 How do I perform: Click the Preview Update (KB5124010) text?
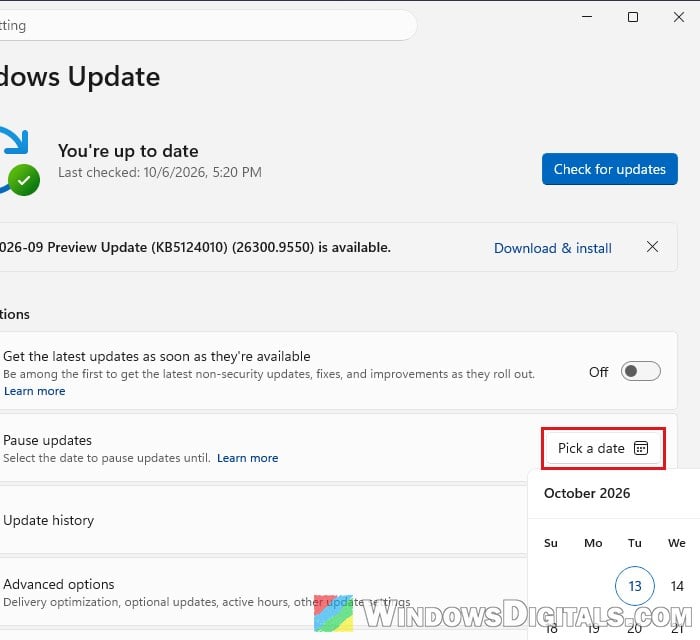195,247
